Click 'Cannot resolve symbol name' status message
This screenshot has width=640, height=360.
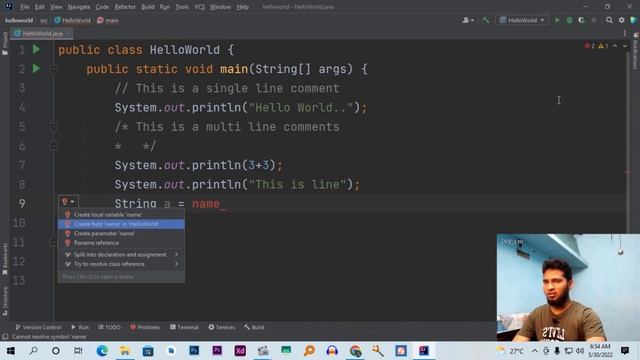tap(49, 337)
